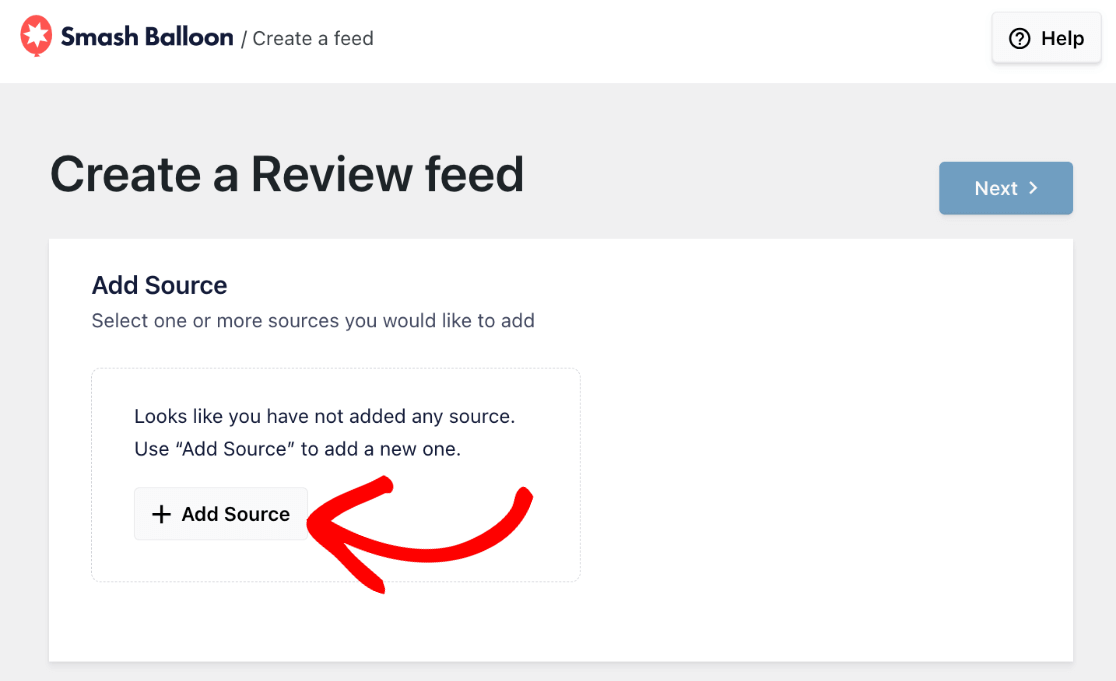Screen dimensions: 1116x681
Task: Click the source selection instruction text
Action: pyautogui.click(x=312, y=320)
